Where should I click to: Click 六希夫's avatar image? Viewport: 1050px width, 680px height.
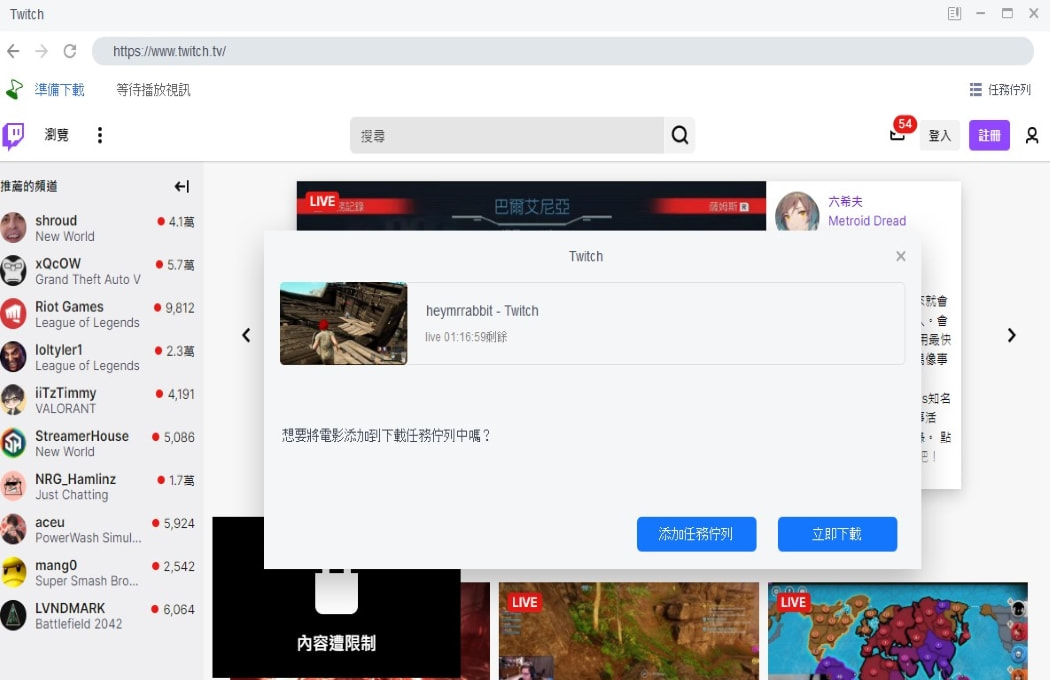(797, 212)
